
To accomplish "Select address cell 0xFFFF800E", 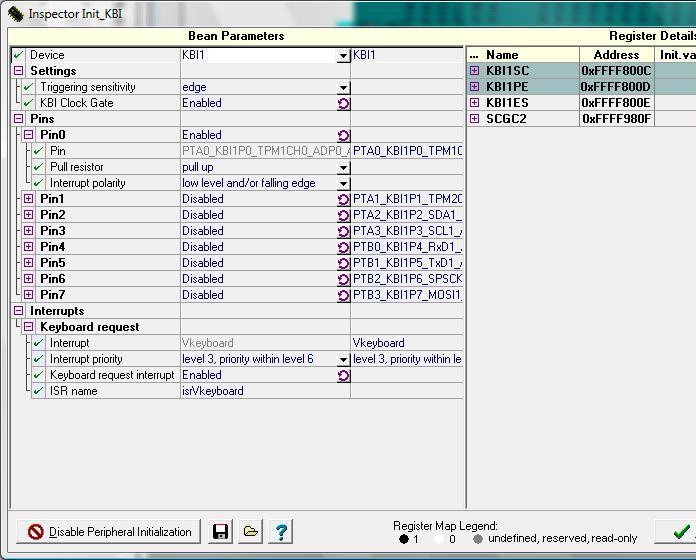I will [617, 103].
